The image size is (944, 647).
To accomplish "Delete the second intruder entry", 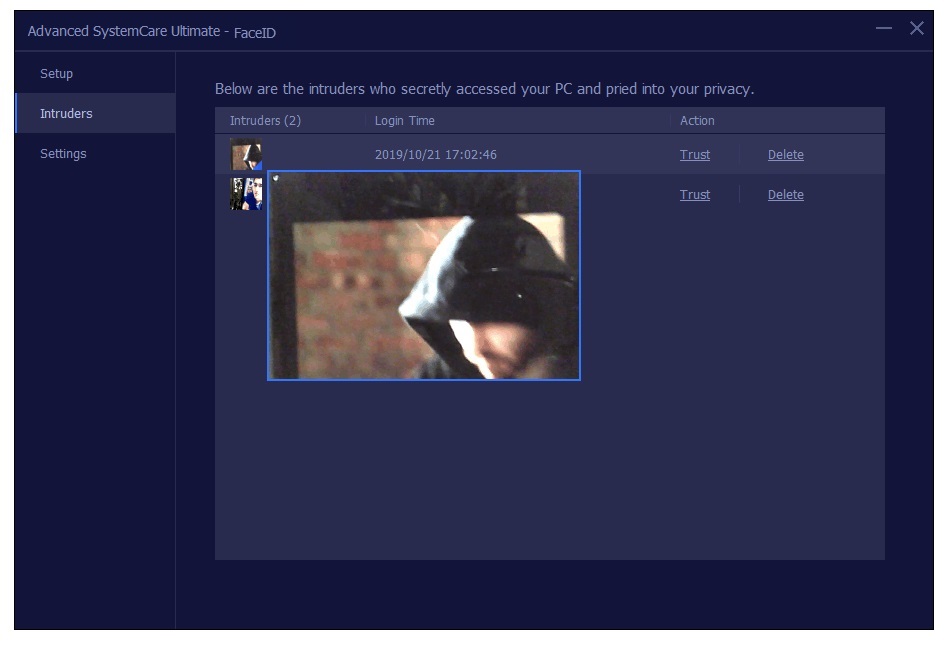I will point(785,195).
